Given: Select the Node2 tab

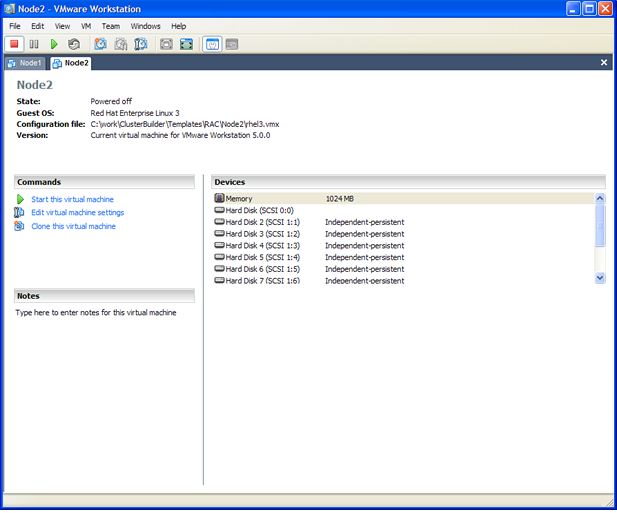Looking at the screenshot, I should point(71,63).
